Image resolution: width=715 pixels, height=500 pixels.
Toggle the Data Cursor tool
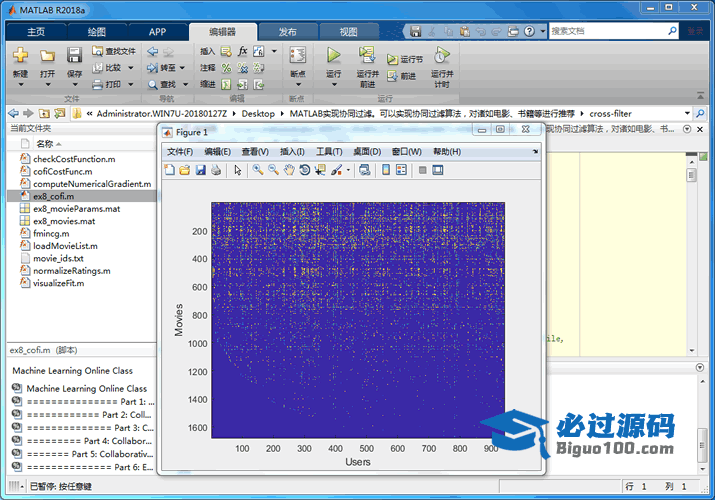click(320, 170)
